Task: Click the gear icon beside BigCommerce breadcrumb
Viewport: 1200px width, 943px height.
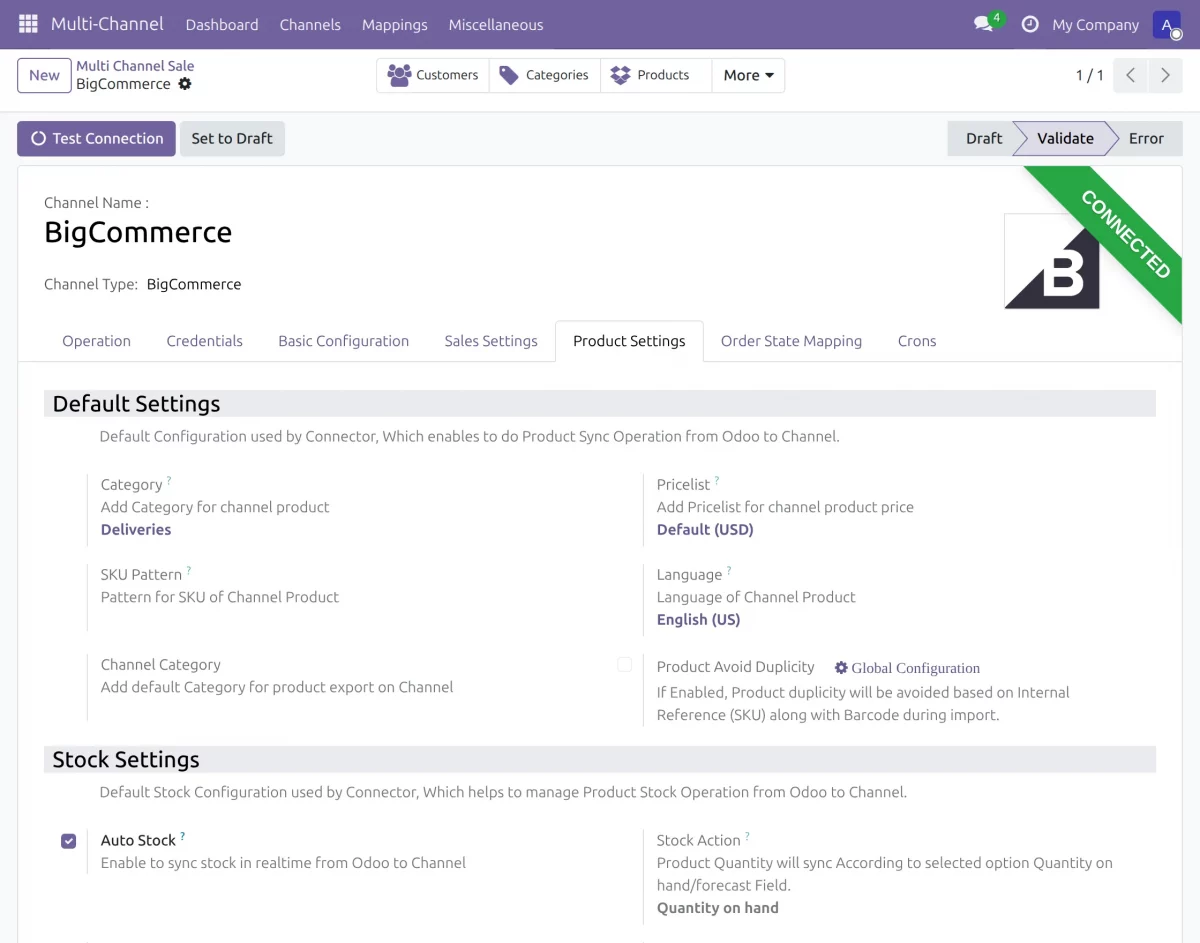Action: (x=185, y=84)
